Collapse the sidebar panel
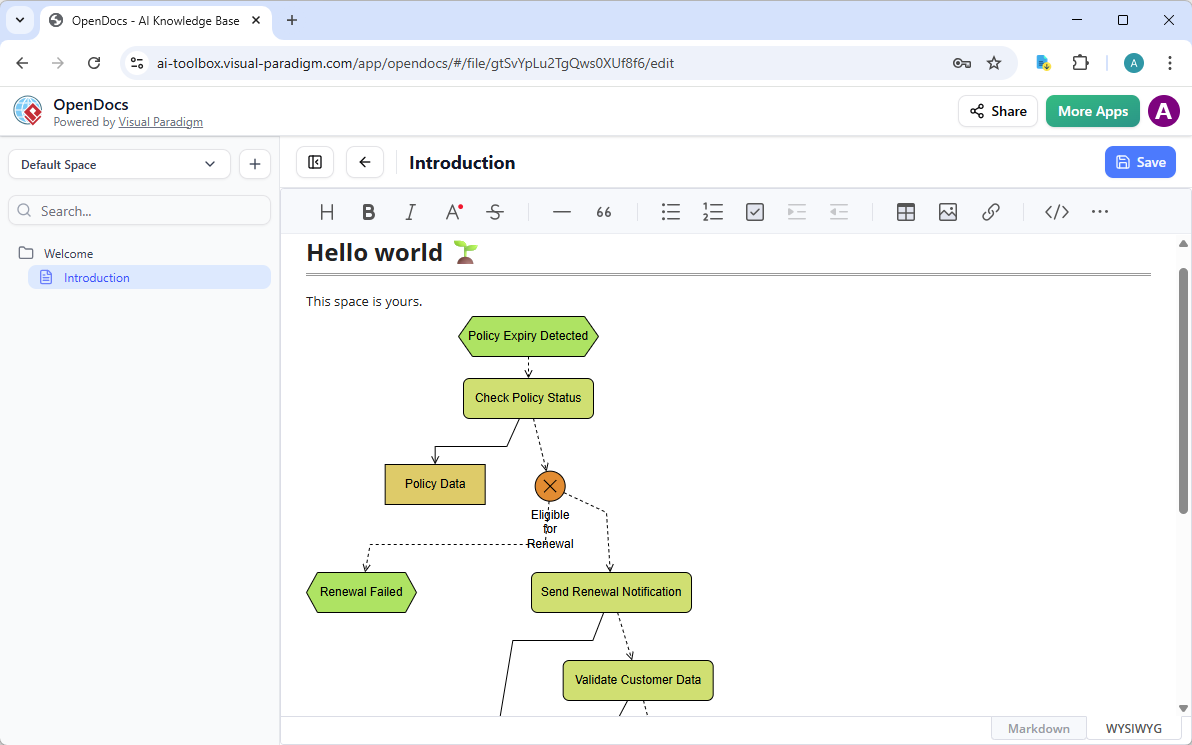 314,161
